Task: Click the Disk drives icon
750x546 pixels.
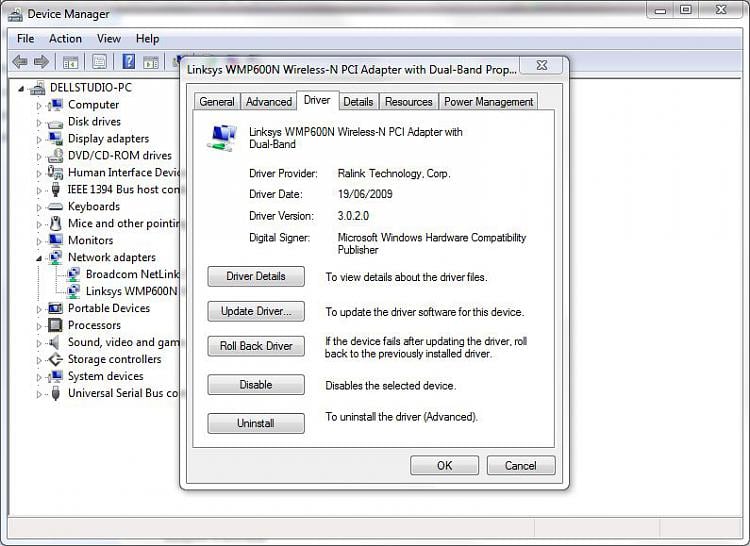Action: [55, 123]
